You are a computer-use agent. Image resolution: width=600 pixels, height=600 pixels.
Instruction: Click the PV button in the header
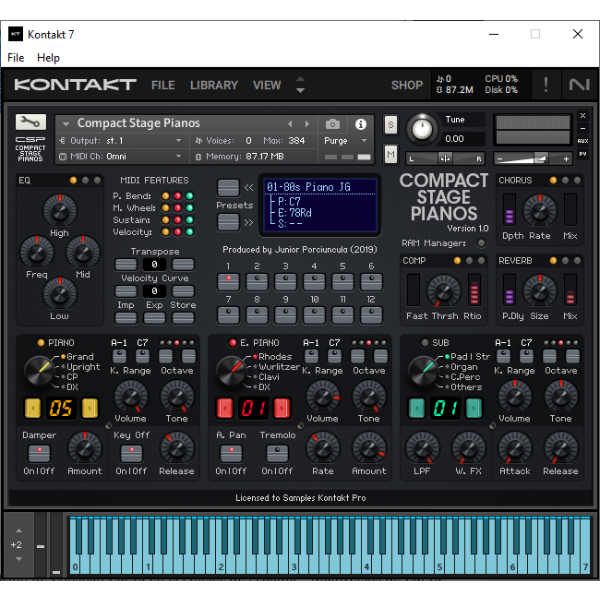click(582, 154)
